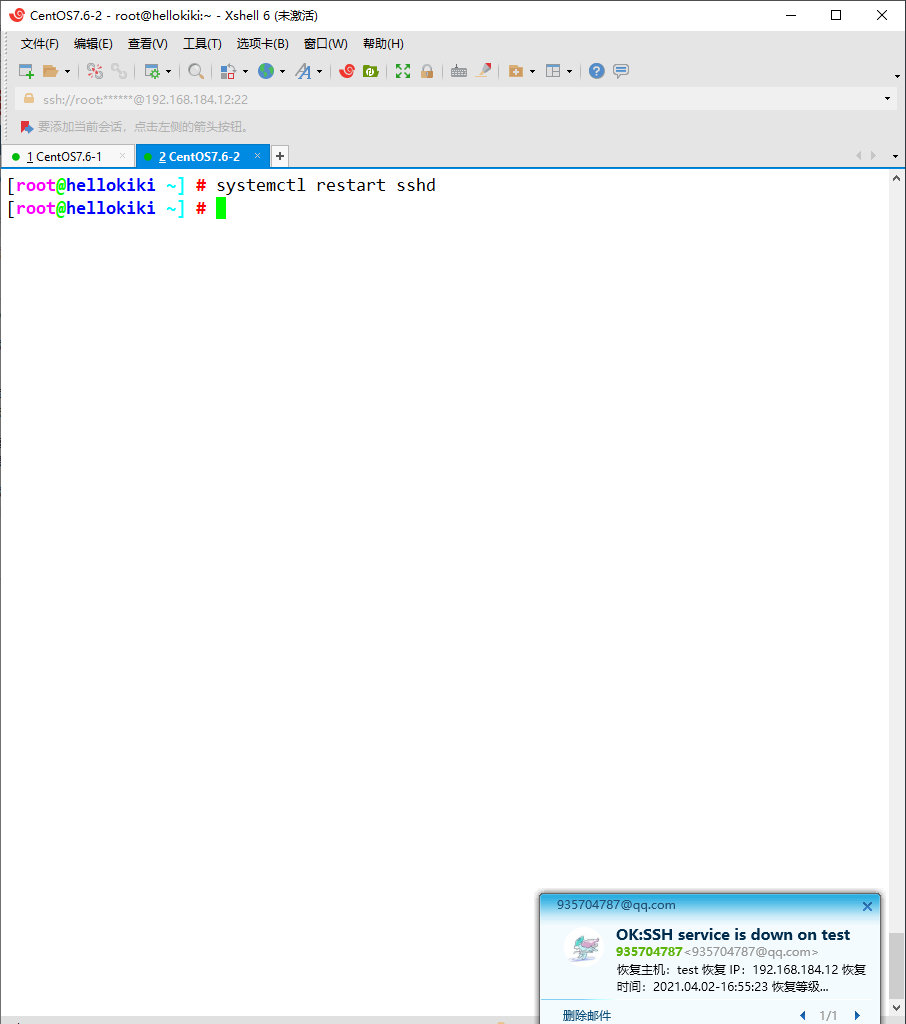
Task: Click the keyboard mapping icon
Action: (459, 71)
